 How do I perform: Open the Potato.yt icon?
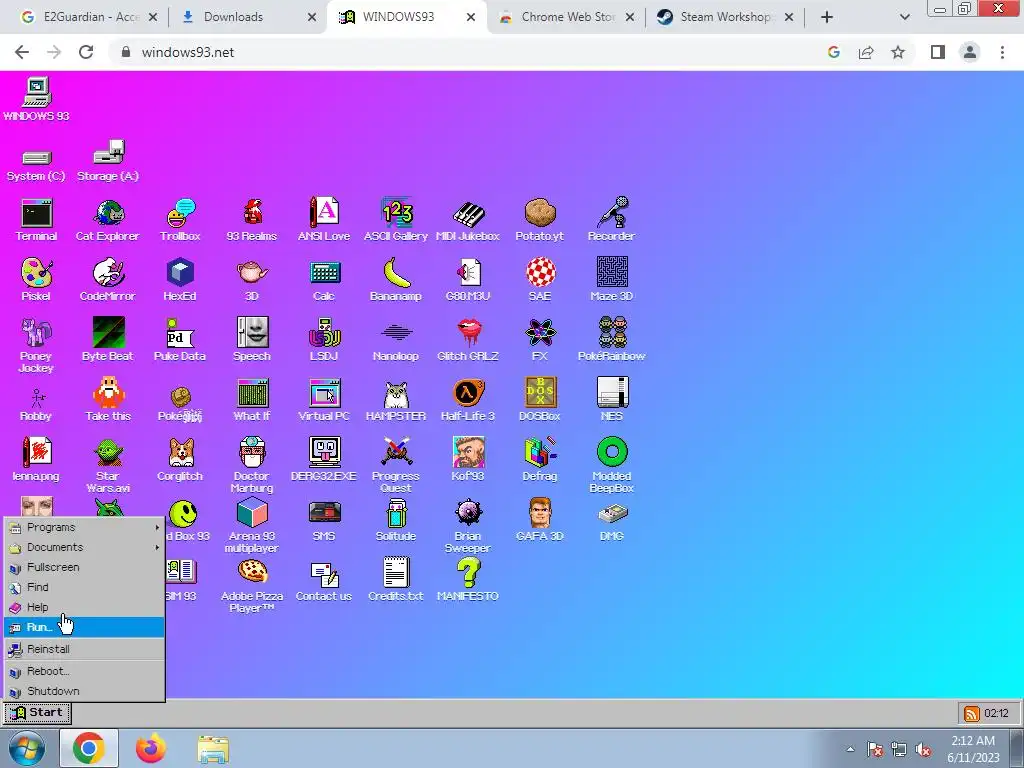coord(539,220)
